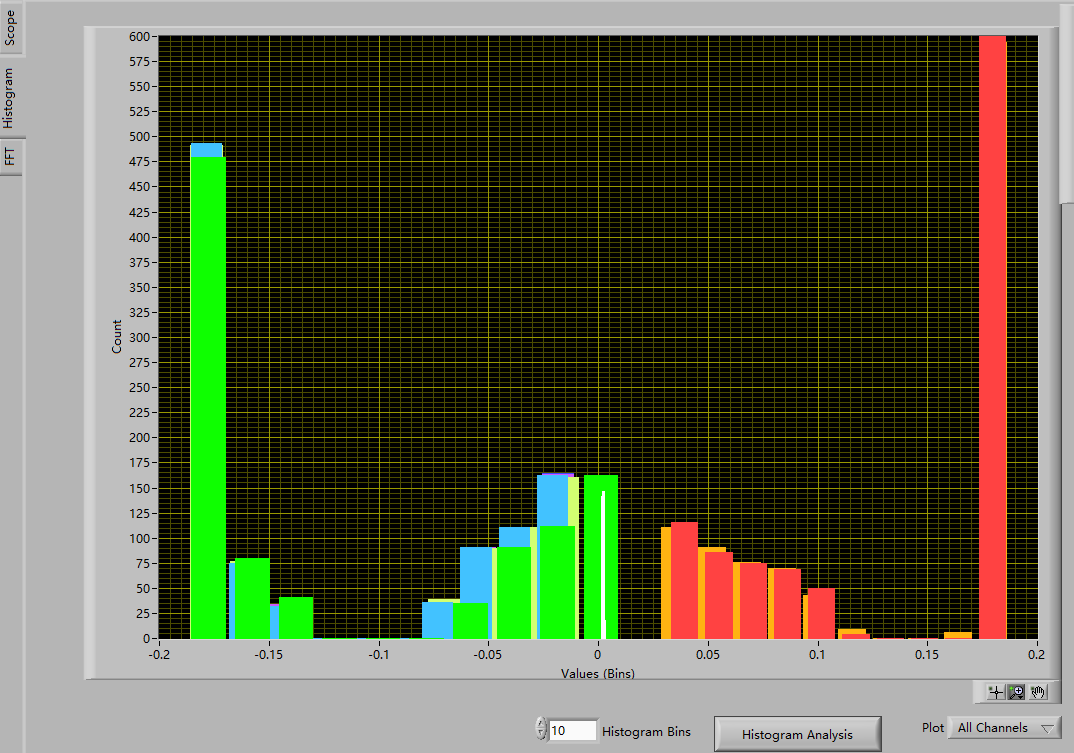Switch to the Scope tab
Screen dimensions: 1074x753
pos(10,28)
